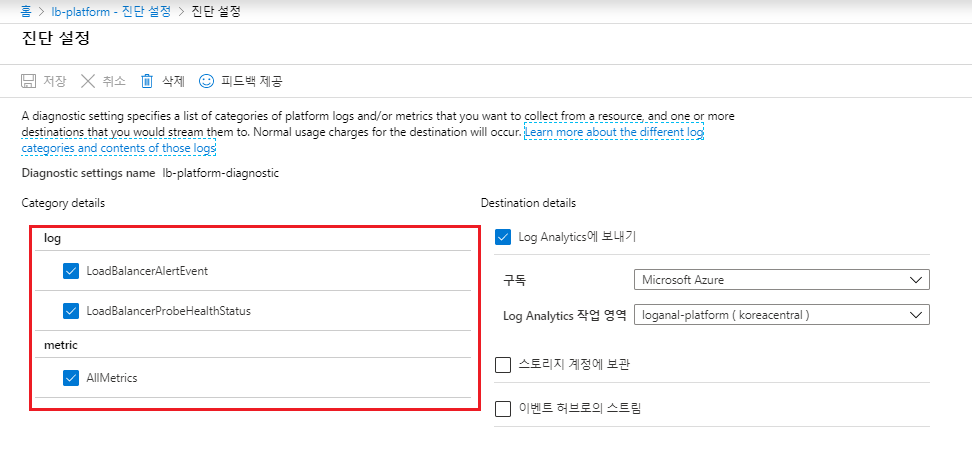
Task: Disable the Log Analytics에 보내기 checkbox
Action: (x=503, y=237)
